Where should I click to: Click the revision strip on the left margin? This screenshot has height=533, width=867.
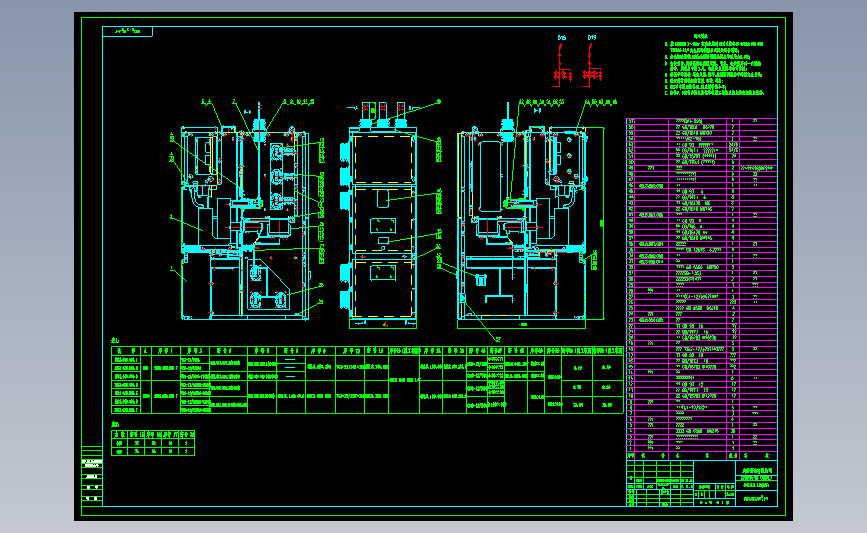(92, 476)
